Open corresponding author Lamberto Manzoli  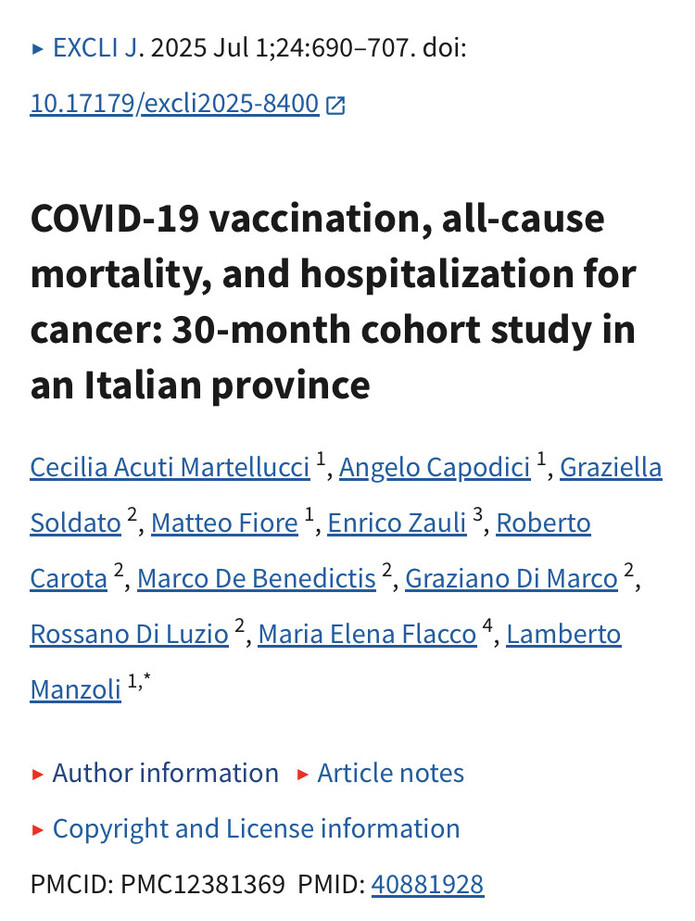tap(75, 690)
